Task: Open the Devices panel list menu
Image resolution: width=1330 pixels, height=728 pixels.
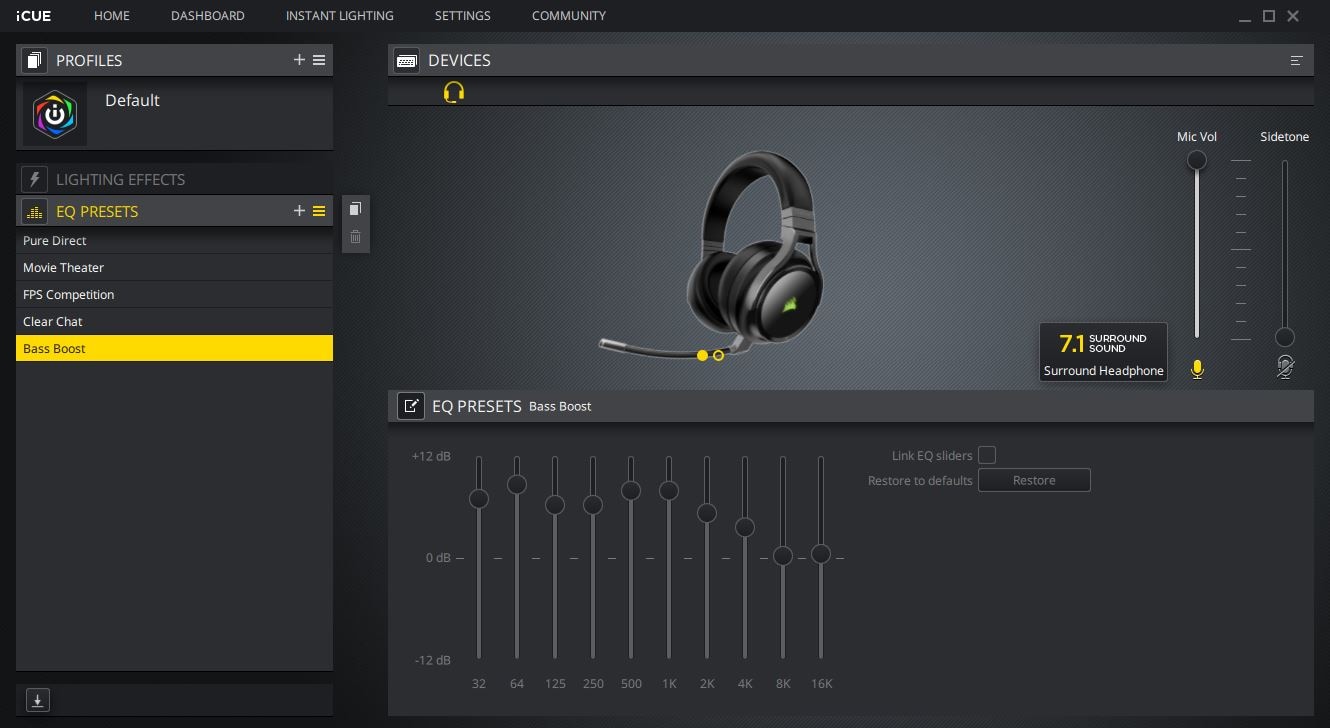Action: coord(1296,61)
